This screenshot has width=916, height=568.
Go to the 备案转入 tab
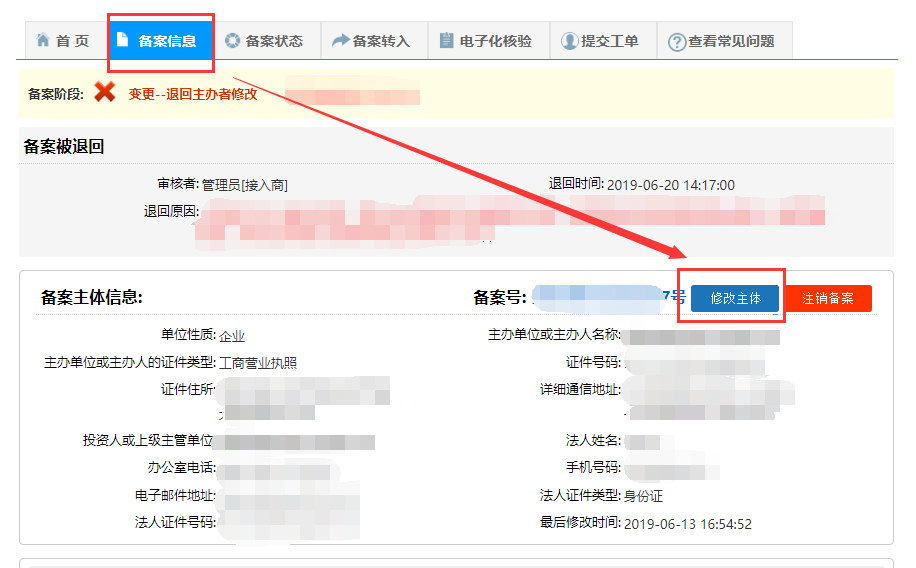(x=374, y=40)
